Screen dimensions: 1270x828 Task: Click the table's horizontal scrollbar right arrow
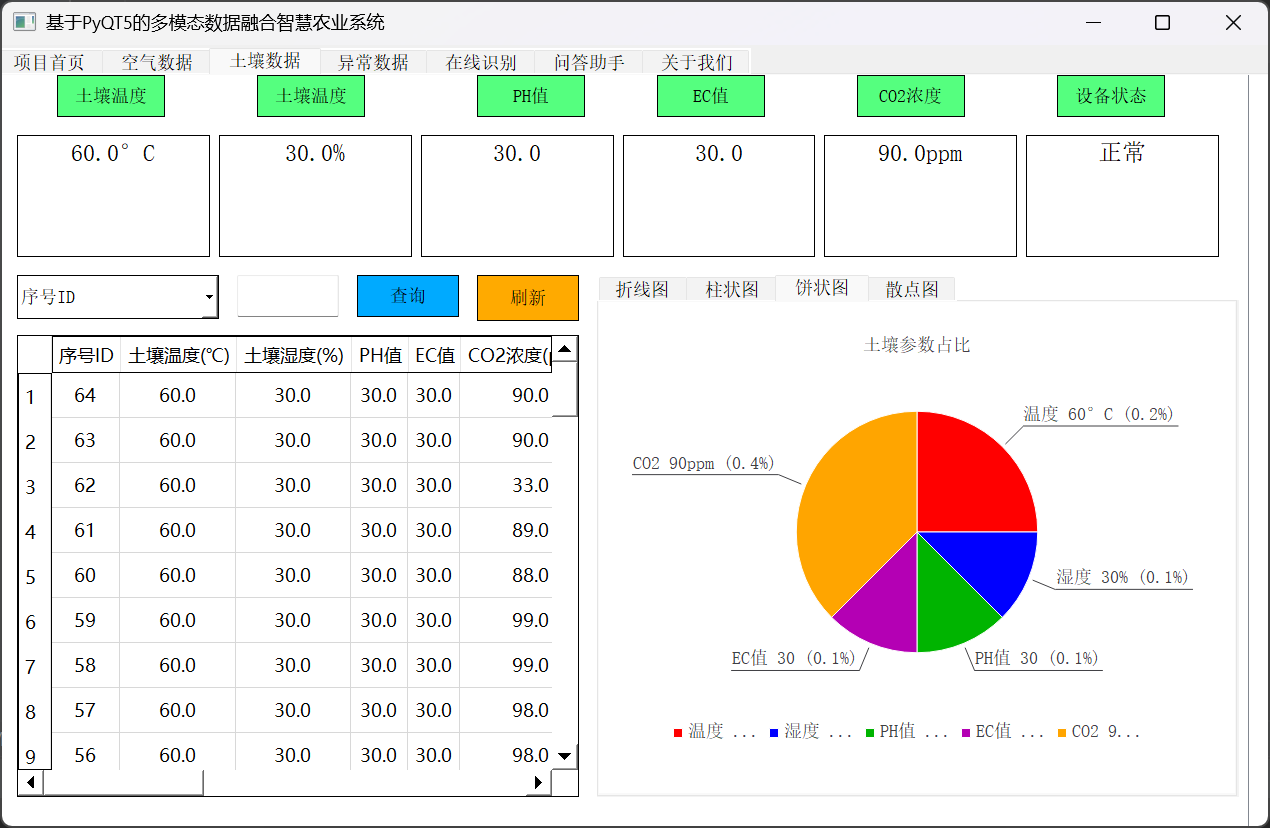pos(540,782)
